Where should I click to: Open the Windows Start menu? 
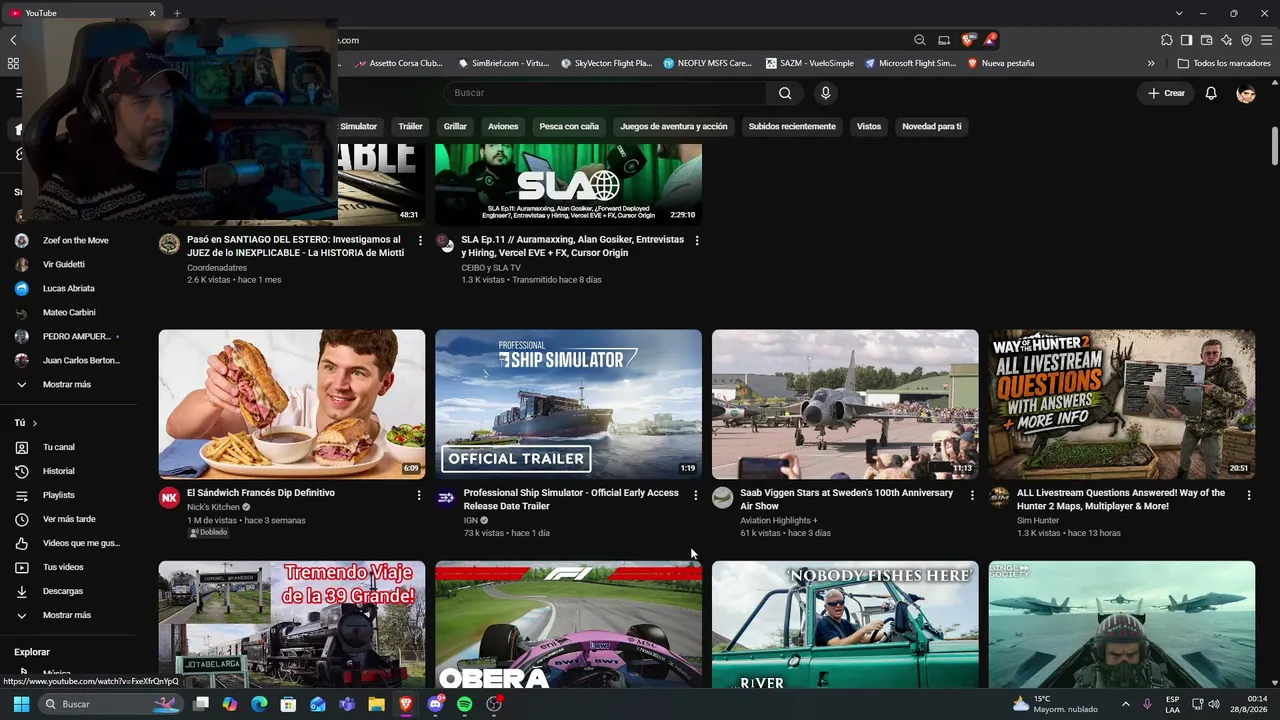pyautogui.click(x=21, y=704)
